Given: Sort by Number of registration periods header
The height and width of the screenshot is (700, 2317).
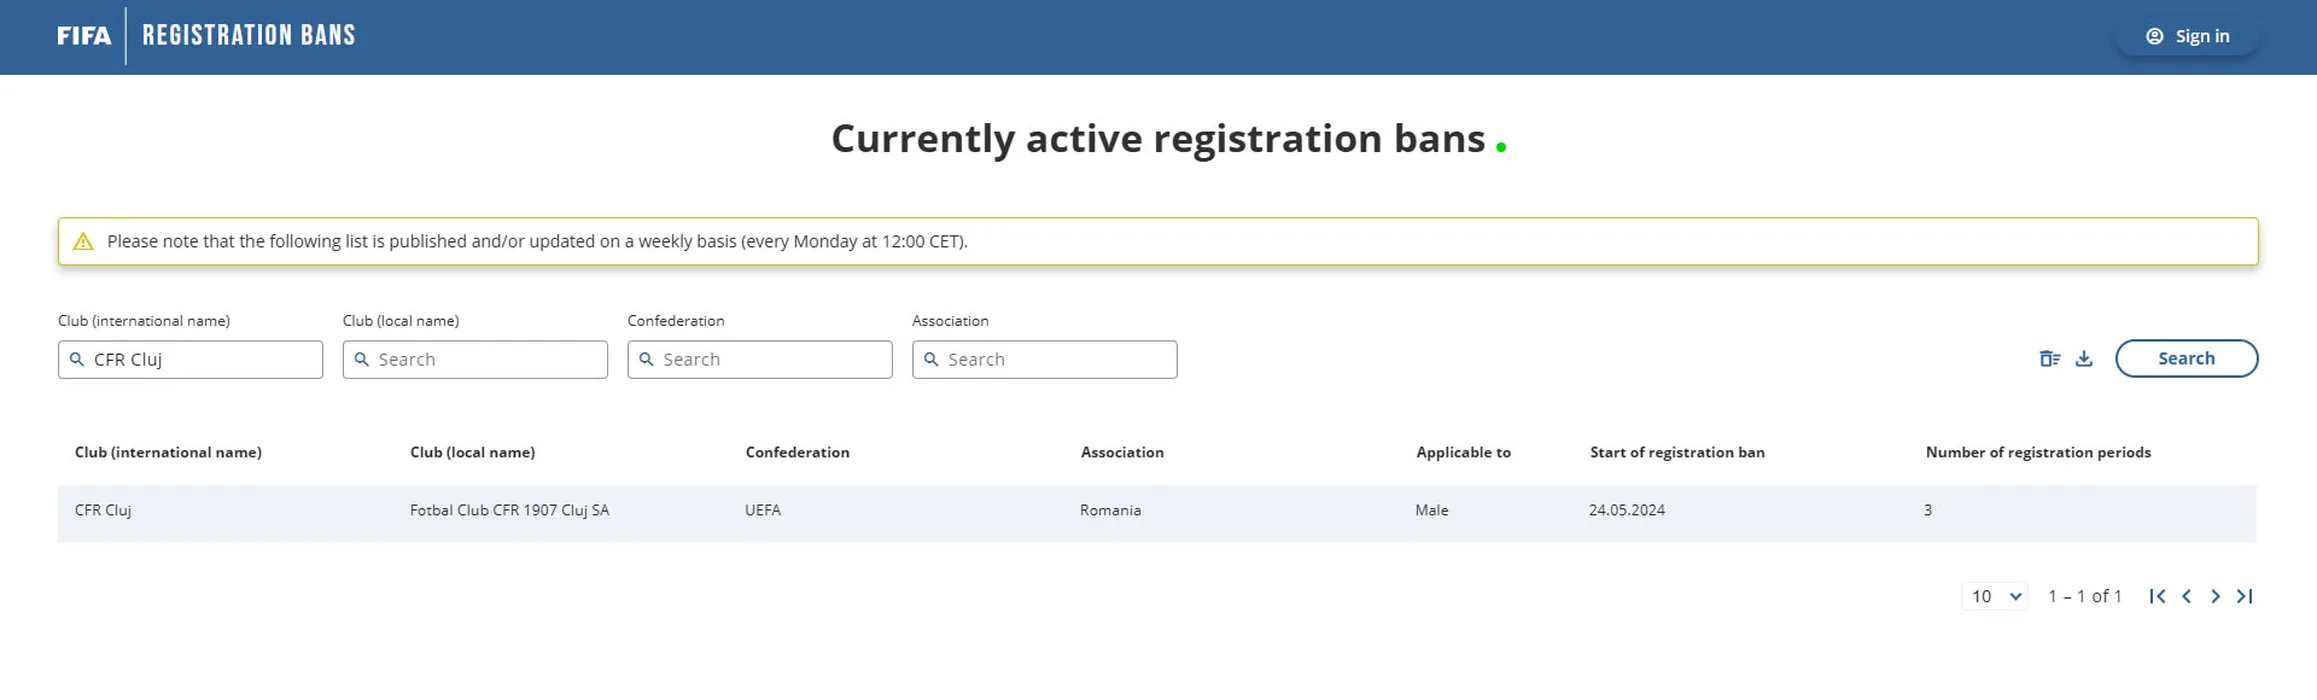Looking at the screenshot, I should pos(2037,453).
